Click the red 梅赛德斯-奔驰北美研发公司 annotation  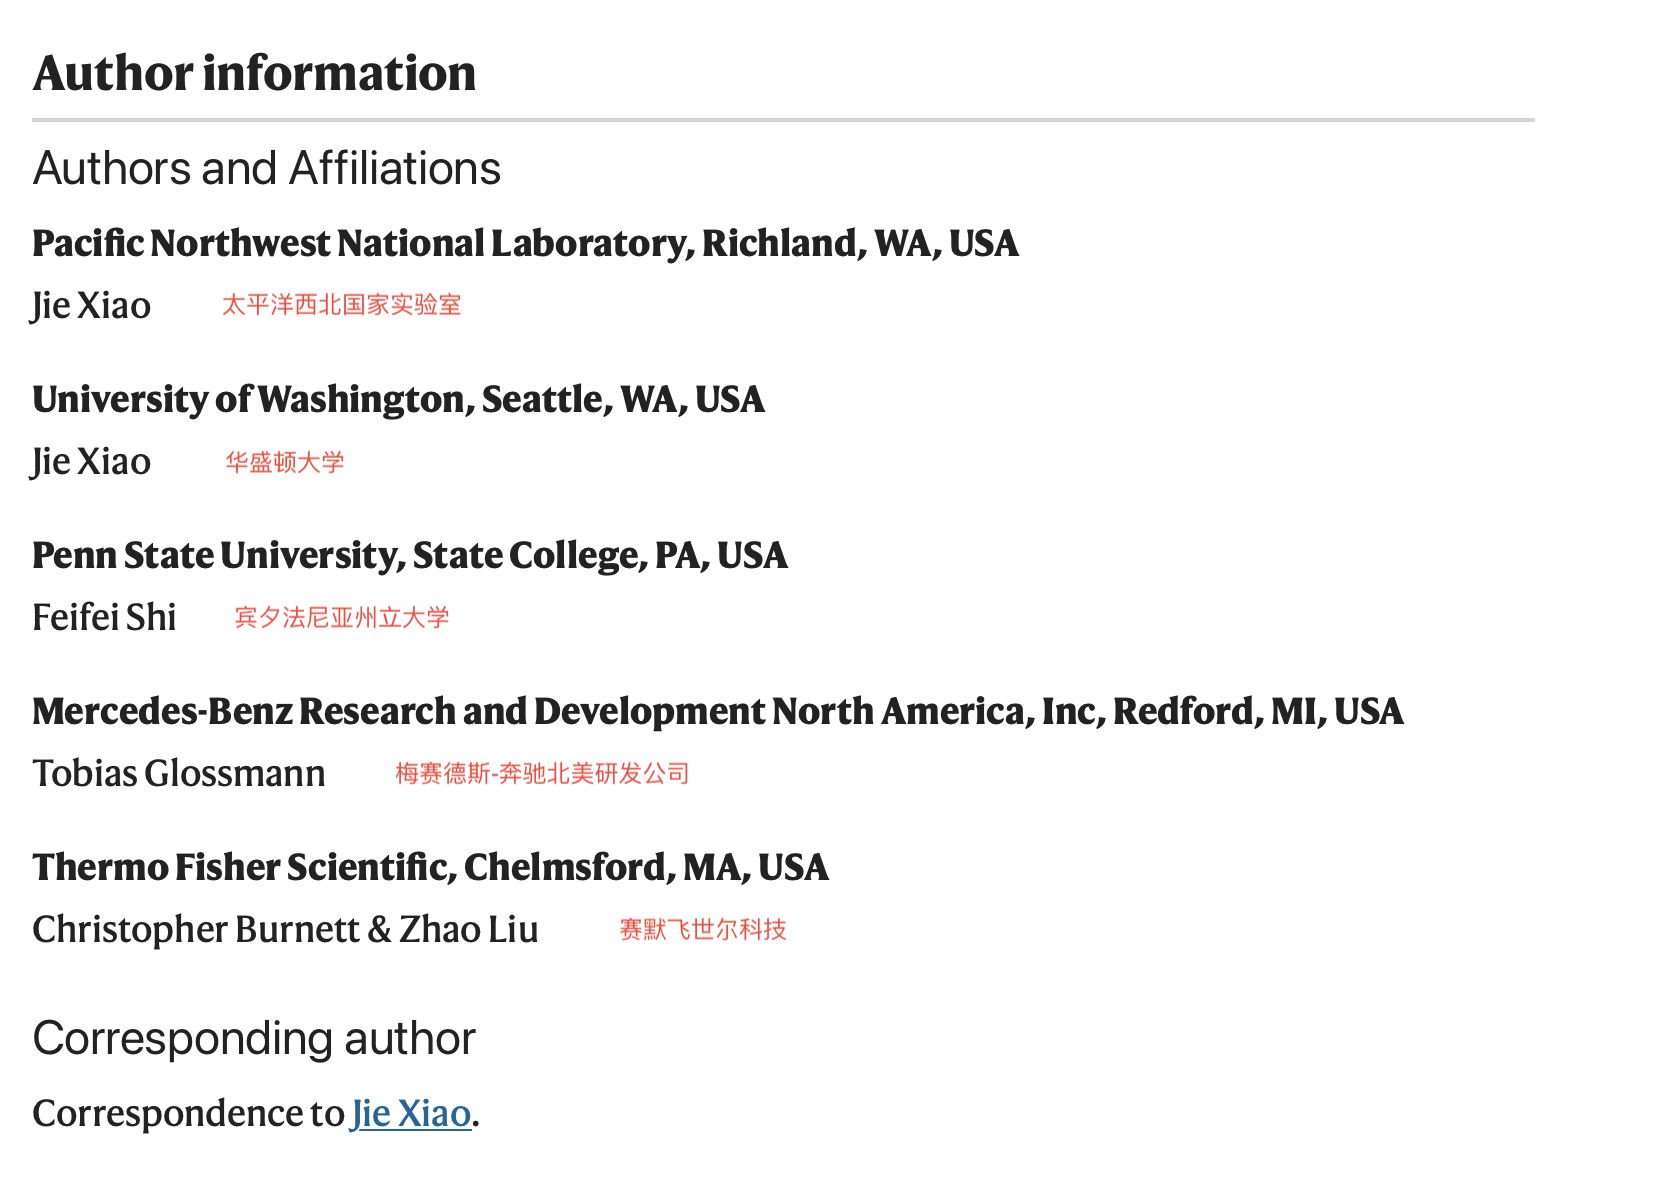click(542, 774)
